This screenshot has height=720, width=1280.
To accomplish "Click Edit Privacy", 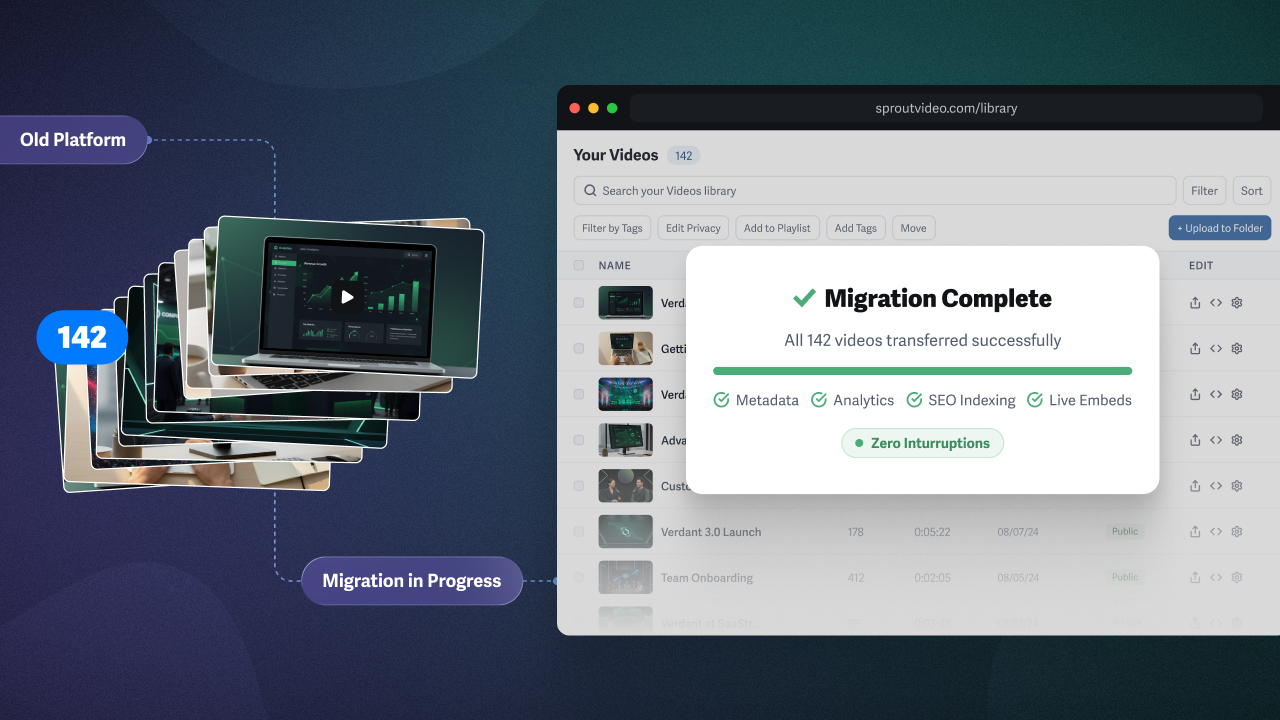I will tap(693, 228).
